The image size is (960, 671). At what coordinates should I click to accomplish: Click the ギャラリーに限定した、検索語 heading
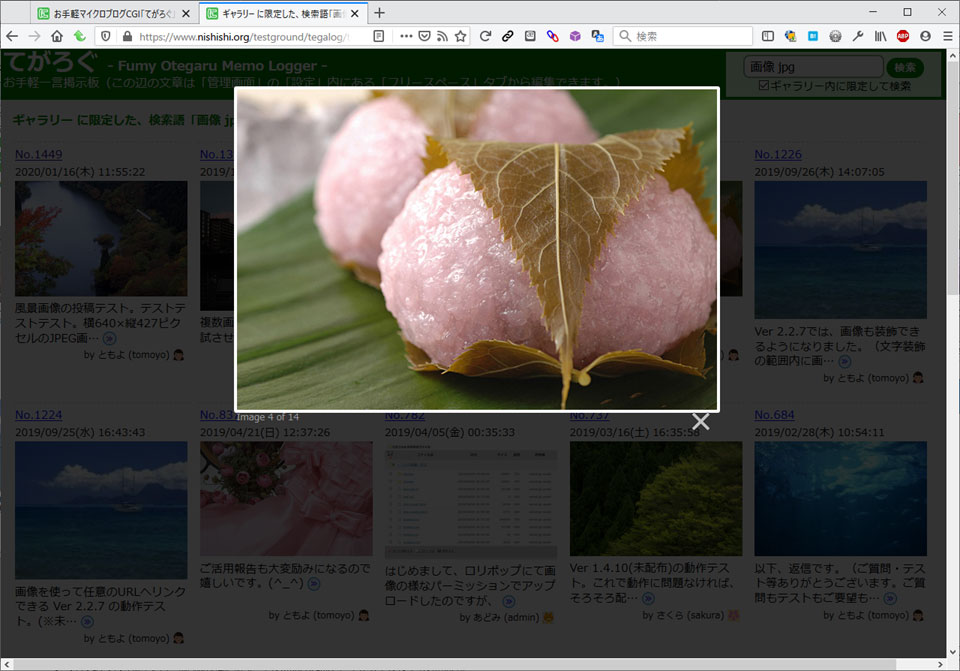[123, 120]
